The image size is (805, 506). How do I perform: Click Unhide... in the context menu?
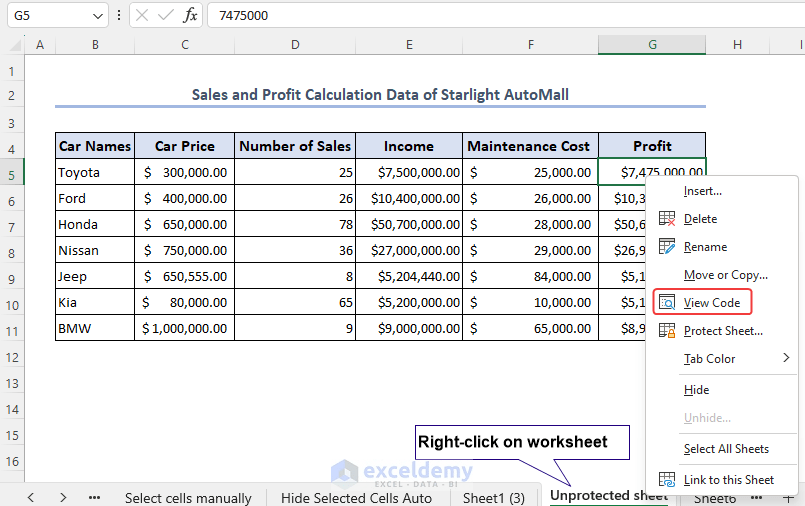point(707,418)
